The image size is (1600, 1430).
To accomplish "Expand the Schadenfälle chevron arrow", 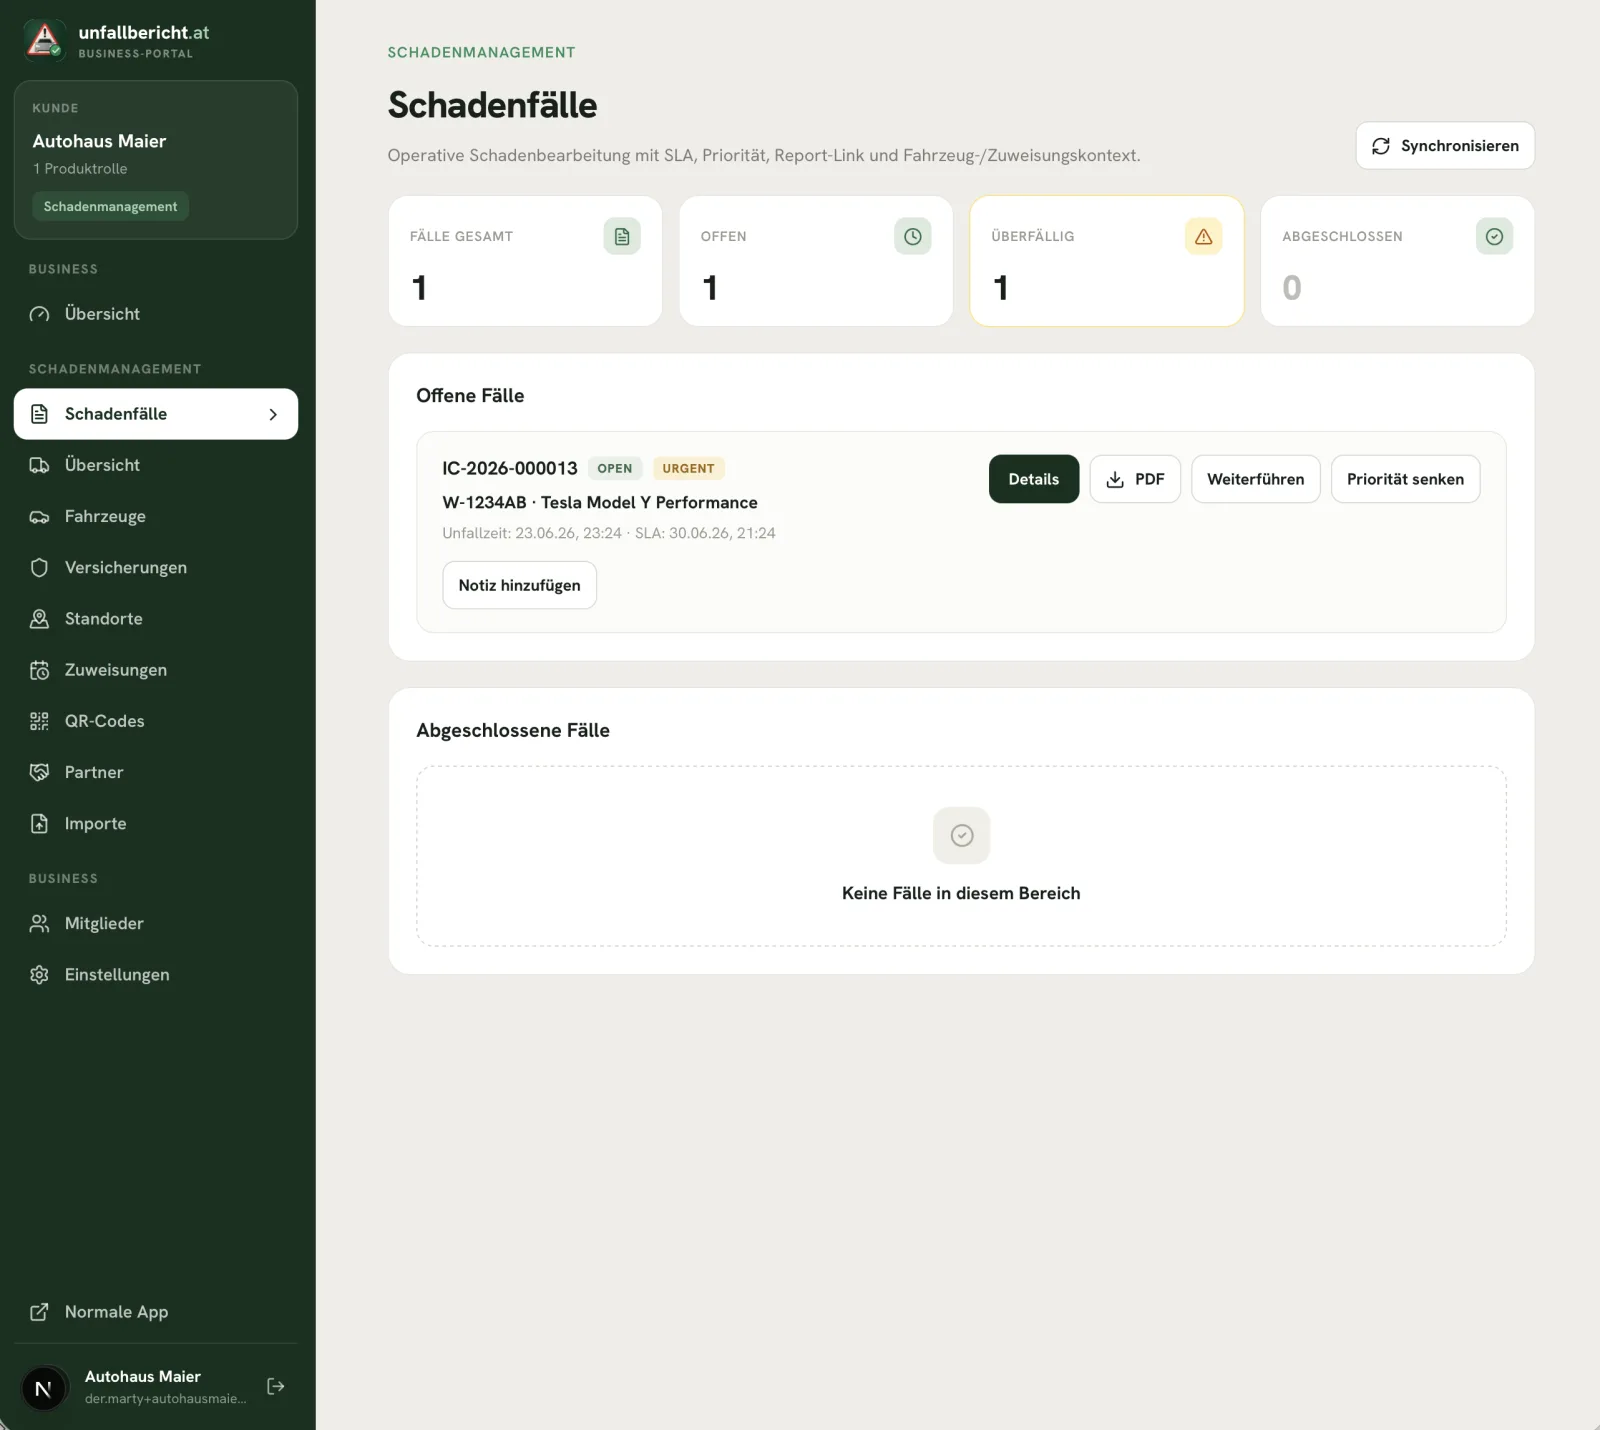I will (x=273, y=414).
